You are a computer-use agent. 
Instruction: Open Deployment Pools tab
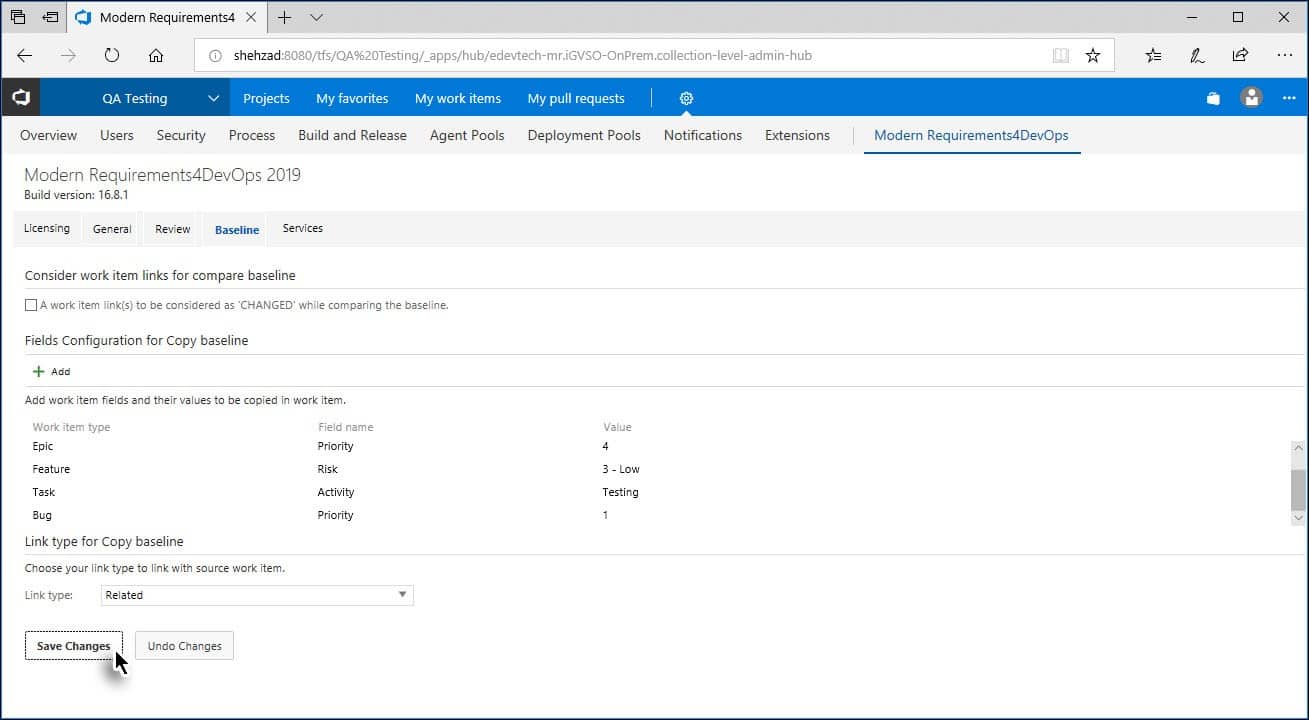coord(584,135)
